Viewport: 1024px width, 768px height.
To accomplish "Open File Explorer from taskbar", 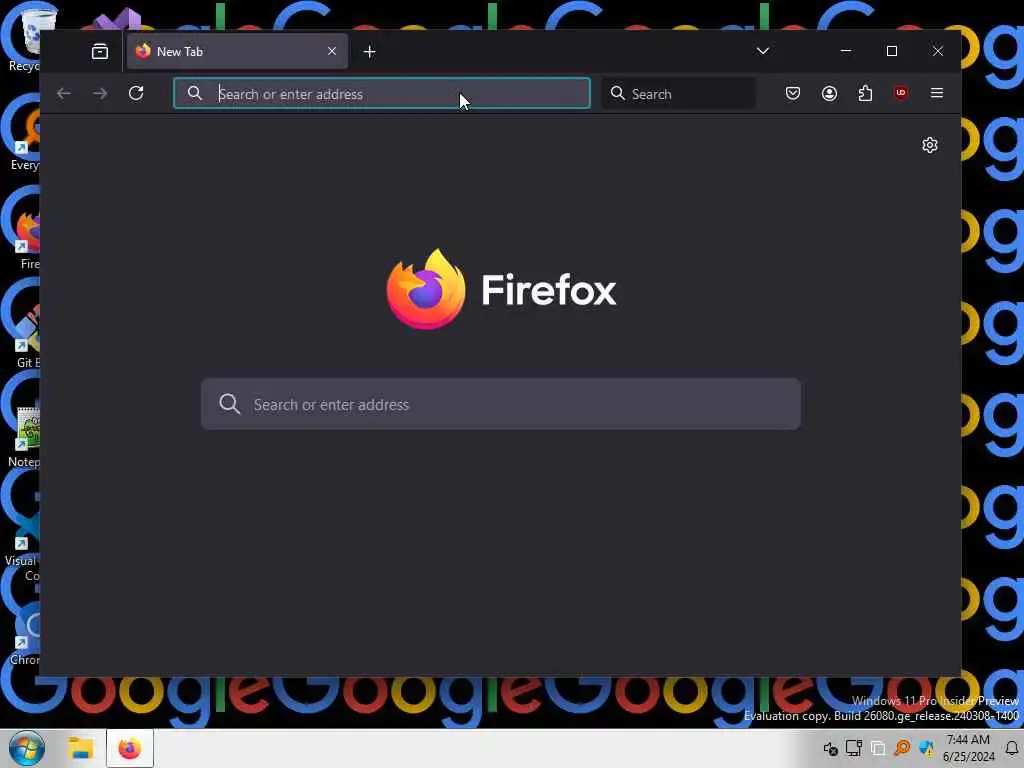I will coord(82,748).
